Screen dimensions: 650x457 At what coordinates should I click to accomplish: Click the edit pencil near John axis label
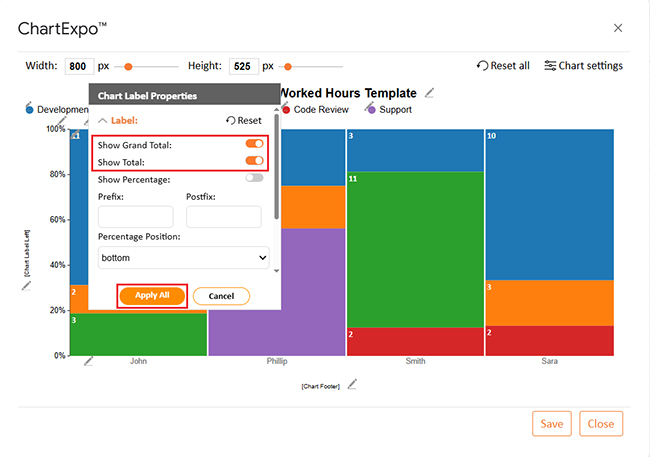(x=88, y=361)
